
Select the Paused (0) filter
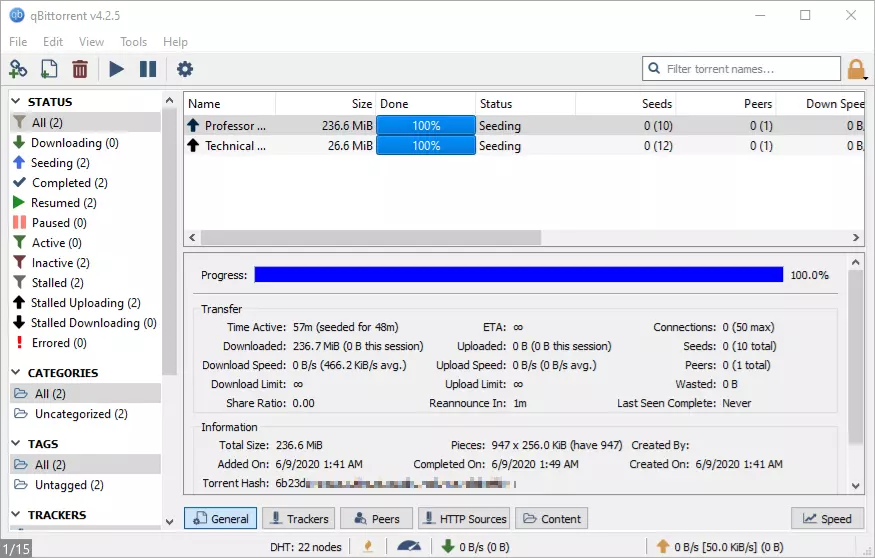(x=85, y=223)
